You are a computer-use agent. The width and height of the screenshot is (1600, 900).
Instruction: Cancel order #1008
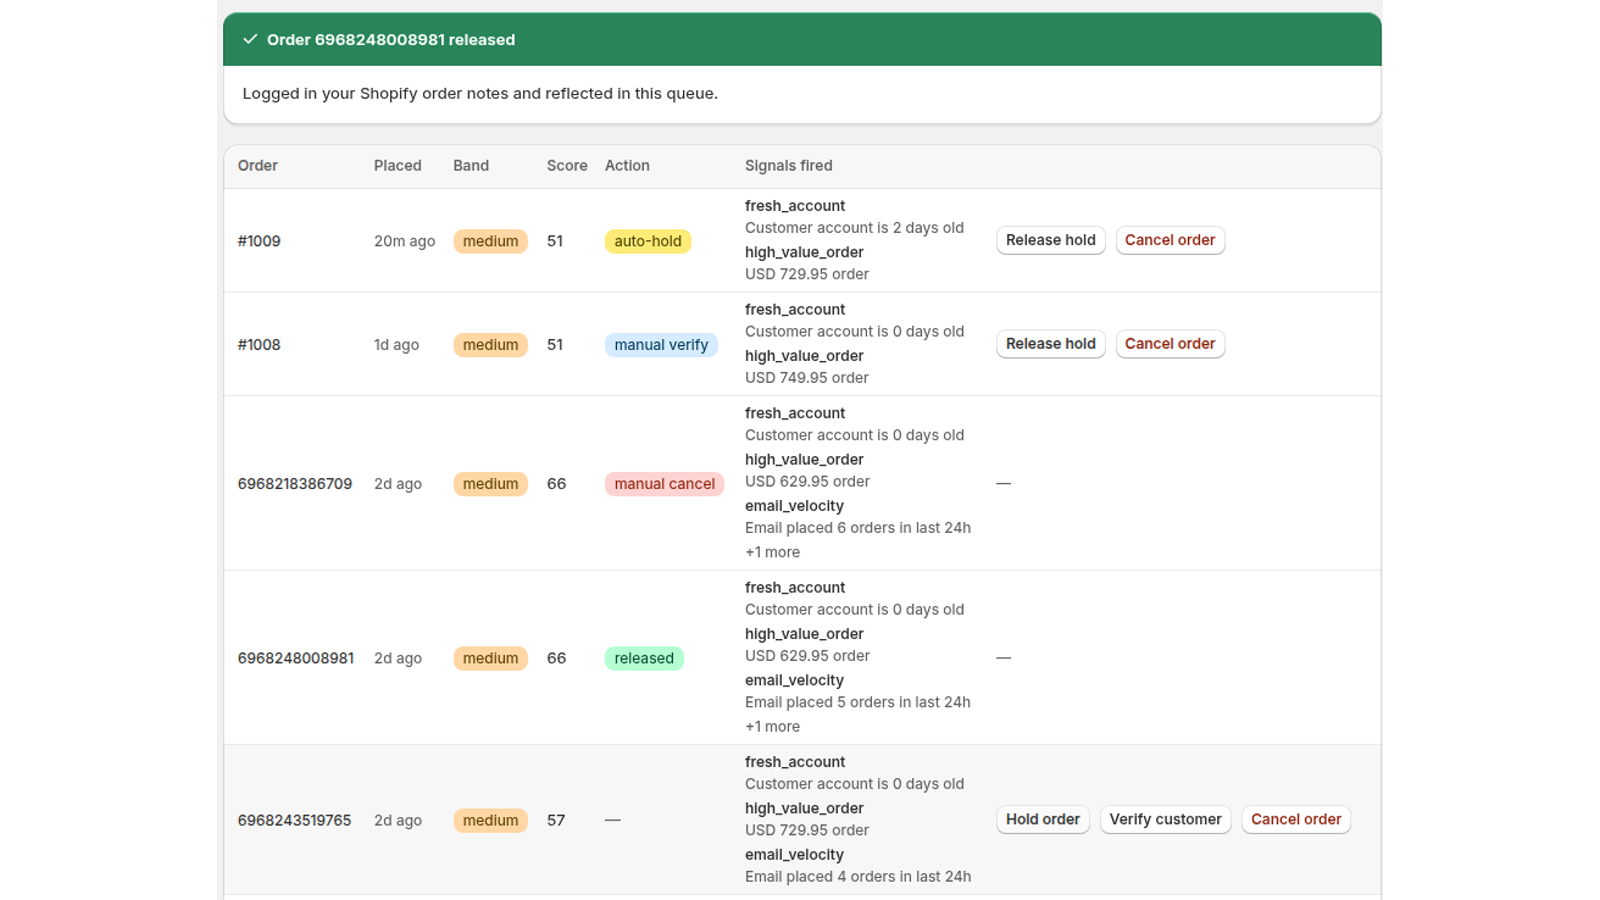[x=1170, y=344]
